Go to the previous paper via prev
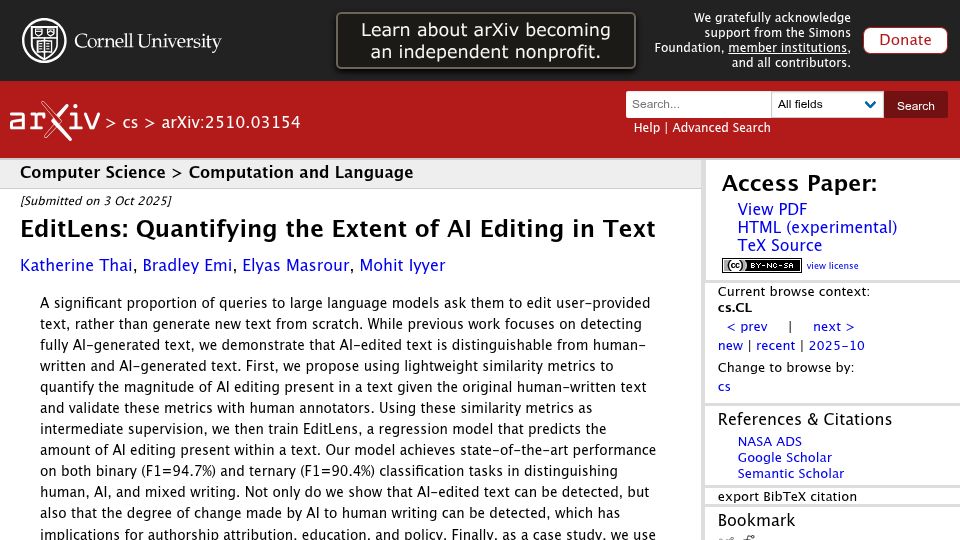Screen dimensions: 960x540 (747, 326)
